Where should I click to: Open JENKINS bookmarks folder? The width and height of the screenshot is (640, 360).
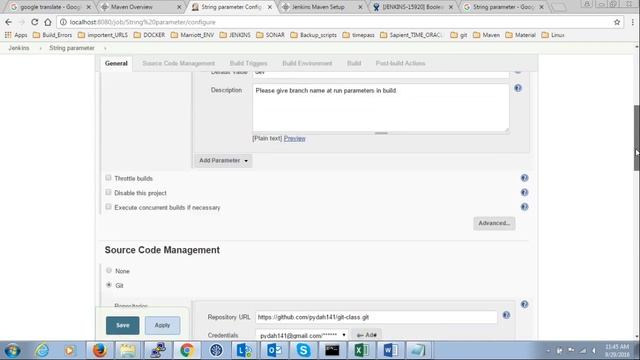[235, 35]
